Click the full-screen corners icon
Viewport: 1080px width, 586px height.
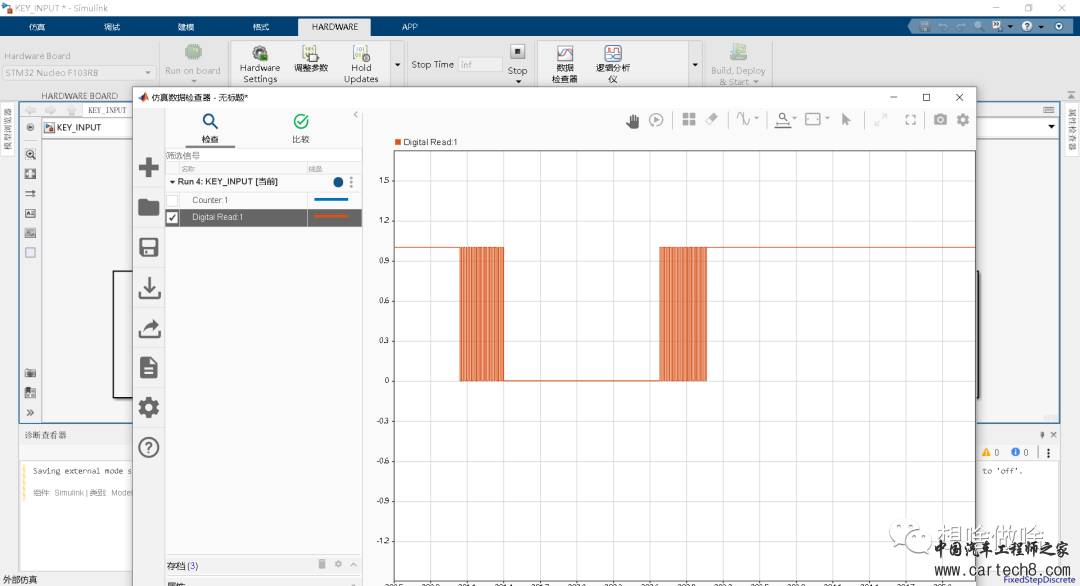click(x=911, y=120)
